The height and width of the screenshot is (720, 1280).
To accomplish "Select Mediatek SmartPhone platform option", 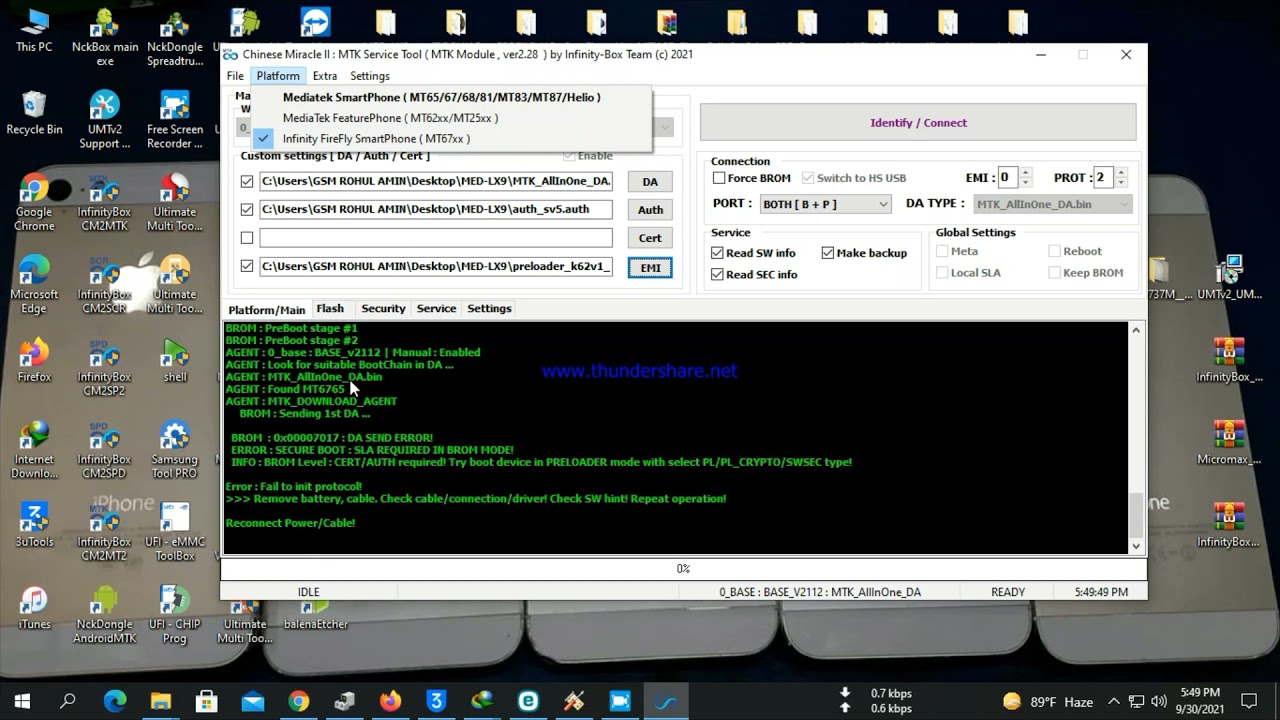I will tap(452, 97).
